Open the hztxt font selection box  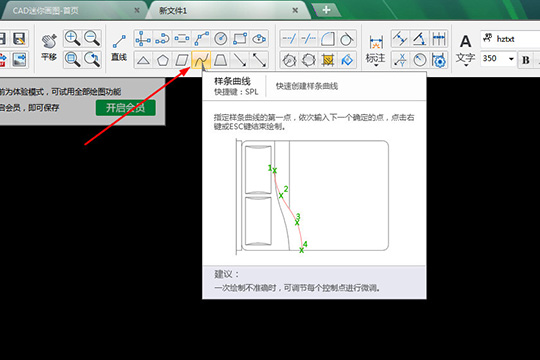pos(510,39)
